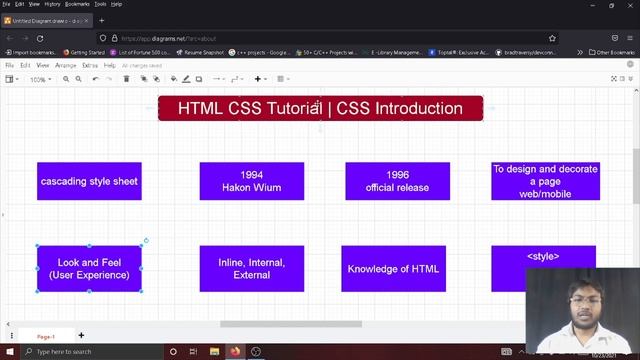This screenshot has height=360, width=640.
Task: Redo the last undone change
Action: (x=109, y=79)
